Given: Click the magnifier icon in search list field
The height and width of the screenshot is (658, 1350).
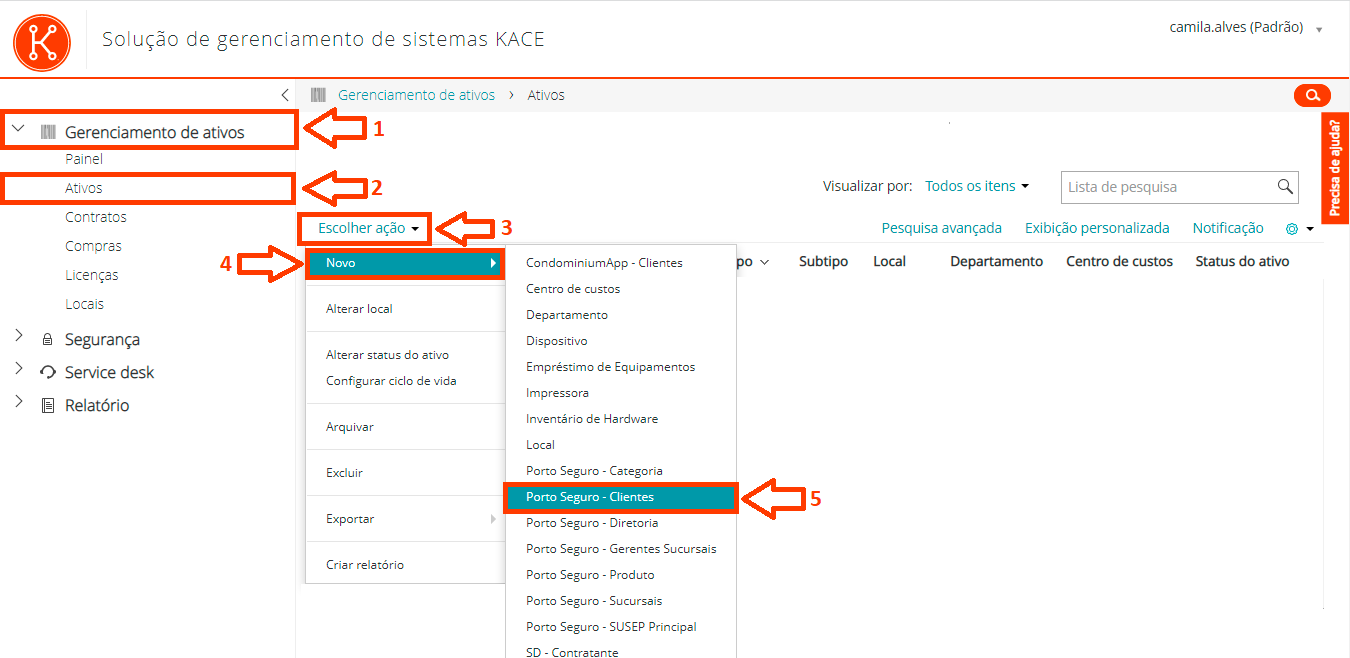Looking at the screenshot, I should pyautogui.click(x=1285, y=187).
